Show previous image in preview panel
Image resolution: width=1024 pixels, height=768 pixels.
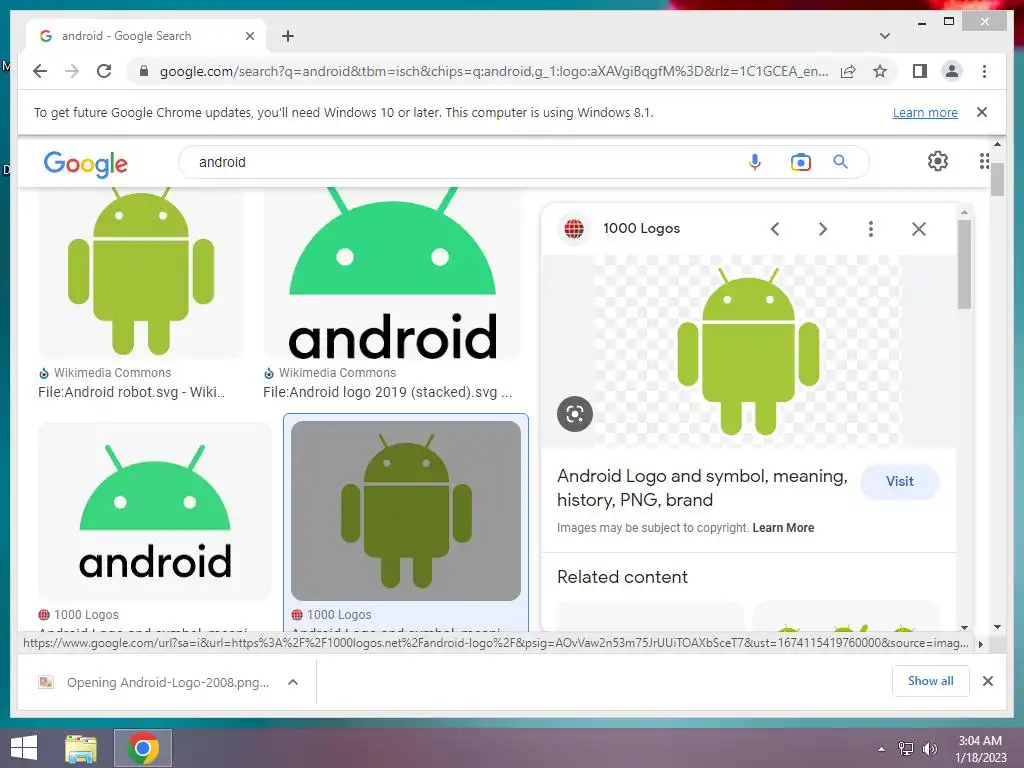pyautogui.click(x=775, y=229)
